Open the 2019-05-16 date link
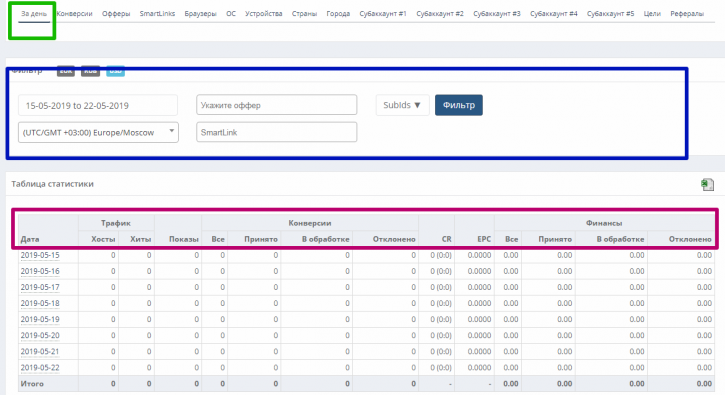This screenshot has width=725, height=395. click(40, 272)
